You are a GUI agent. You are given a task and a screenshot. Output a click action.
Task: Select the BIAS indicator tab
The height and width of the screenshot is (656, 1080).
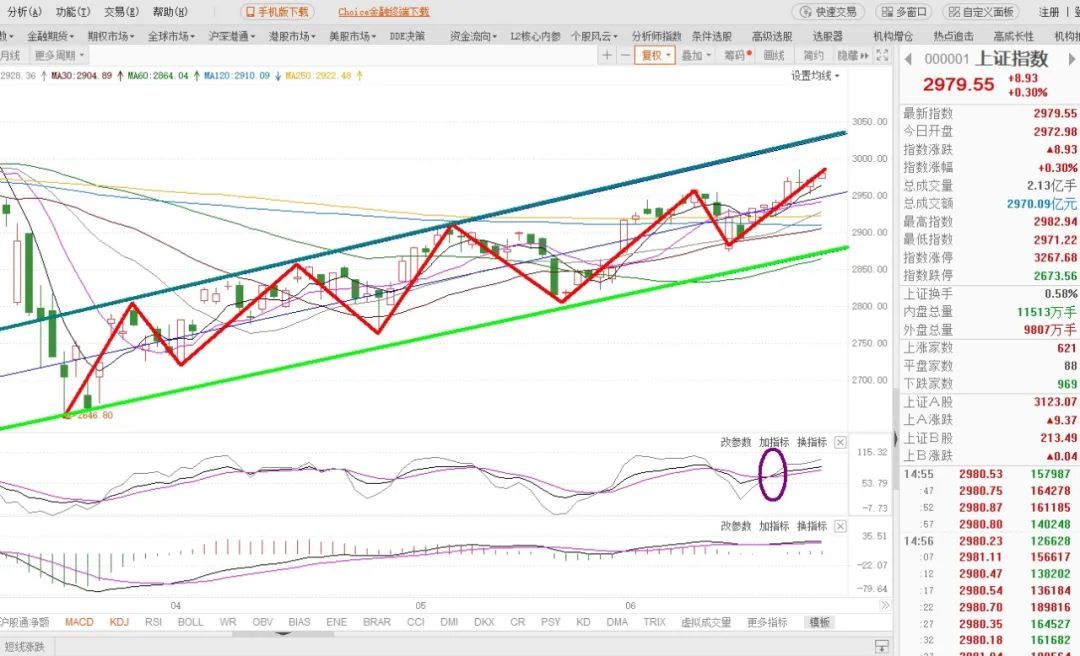pyautogui.click(x=300, y=622)
